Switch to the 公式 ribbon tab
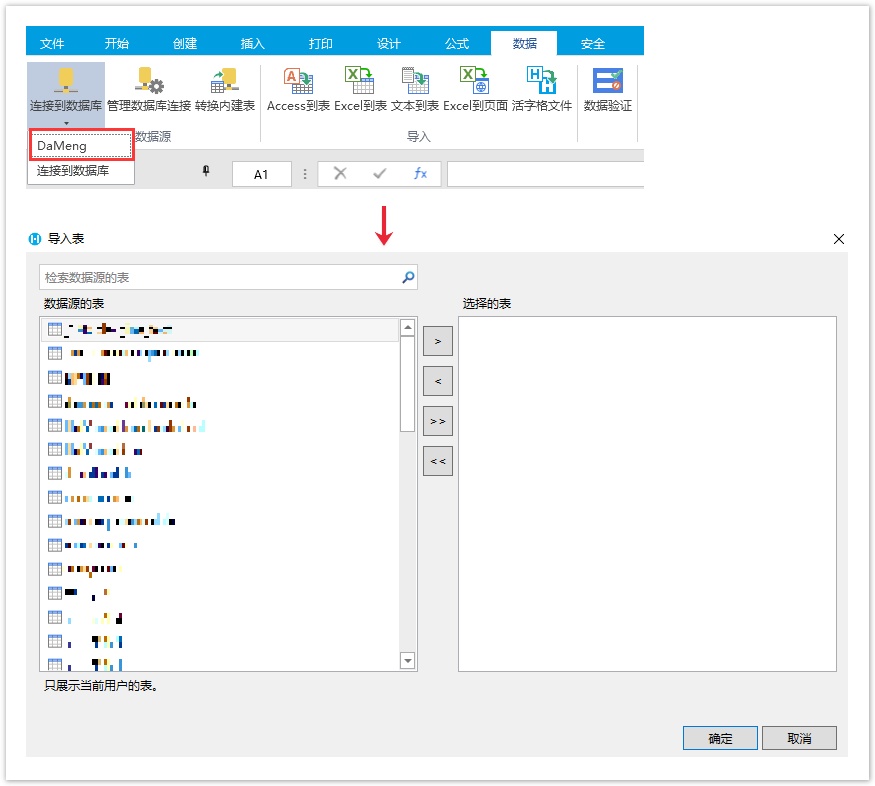The image size is (875, 786). click(457, 44)
